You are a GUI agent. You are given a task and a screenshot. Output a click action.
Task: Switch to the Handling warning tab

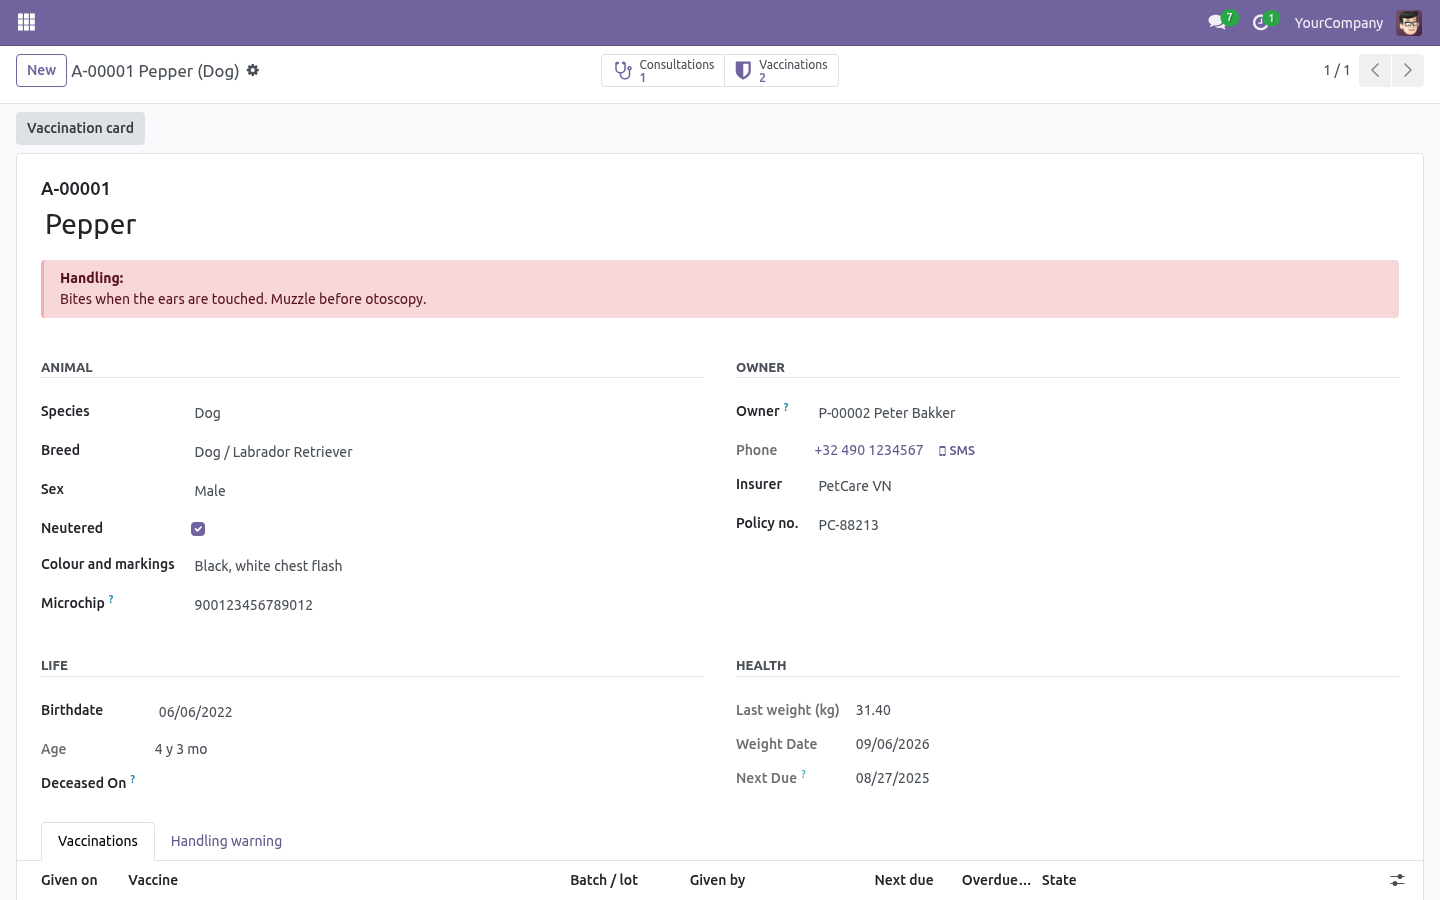tap(226, 841)
